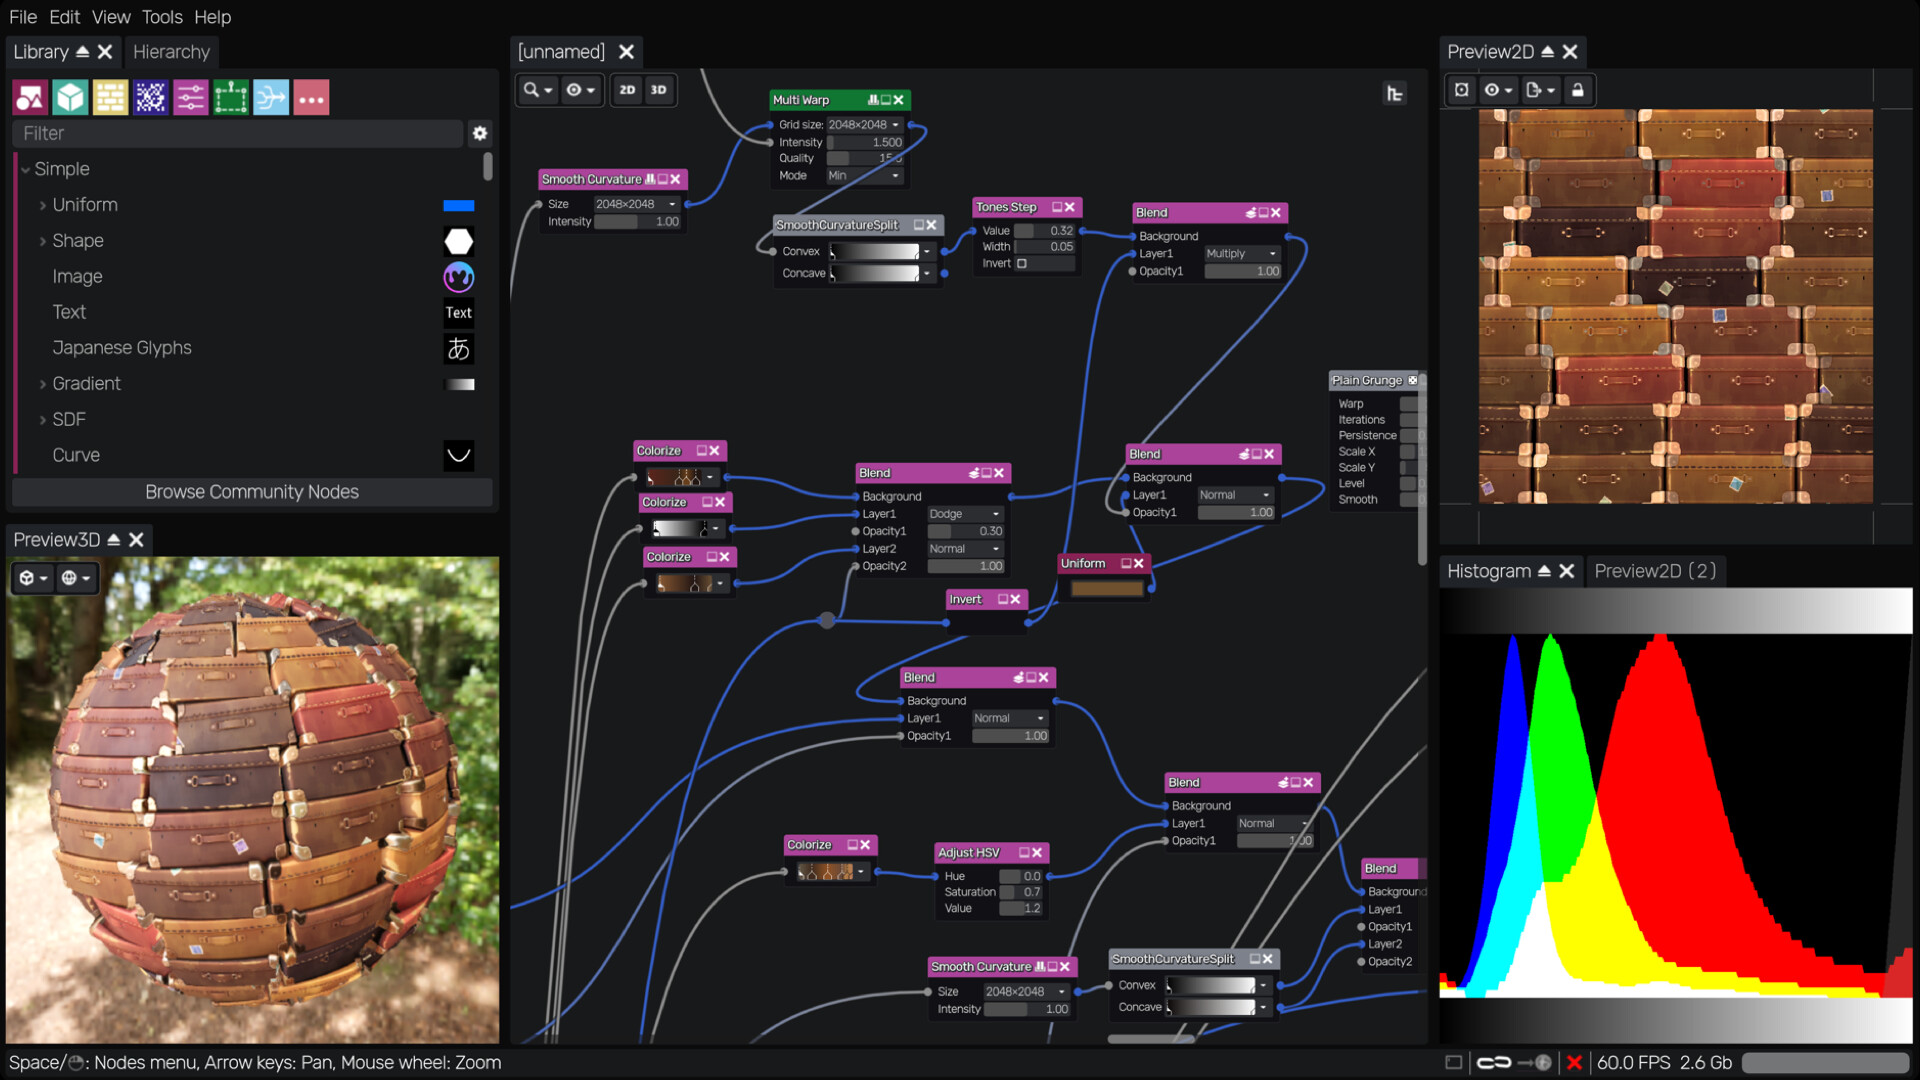Open the filters category in the Library

pyautogui.click(x=191, y=97)
